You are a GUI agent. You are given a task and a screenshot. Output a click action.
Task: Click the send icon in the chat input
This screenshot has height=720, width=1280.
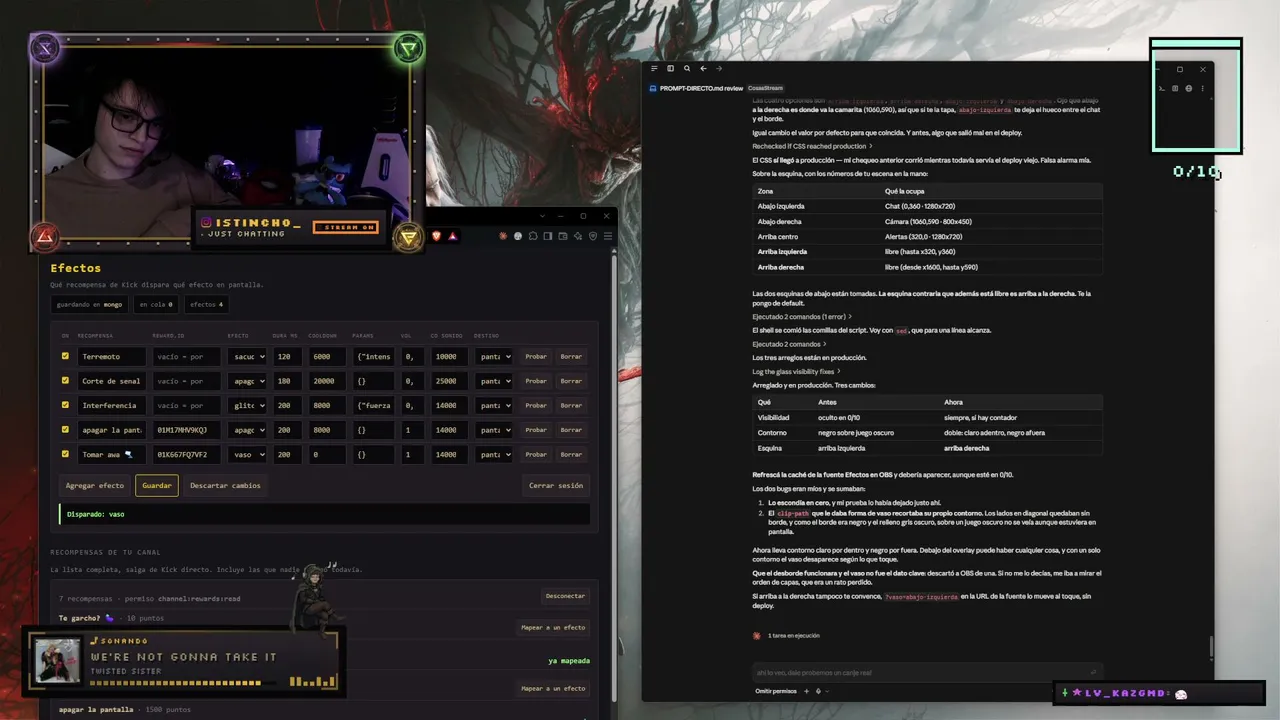coord(1093,672)
